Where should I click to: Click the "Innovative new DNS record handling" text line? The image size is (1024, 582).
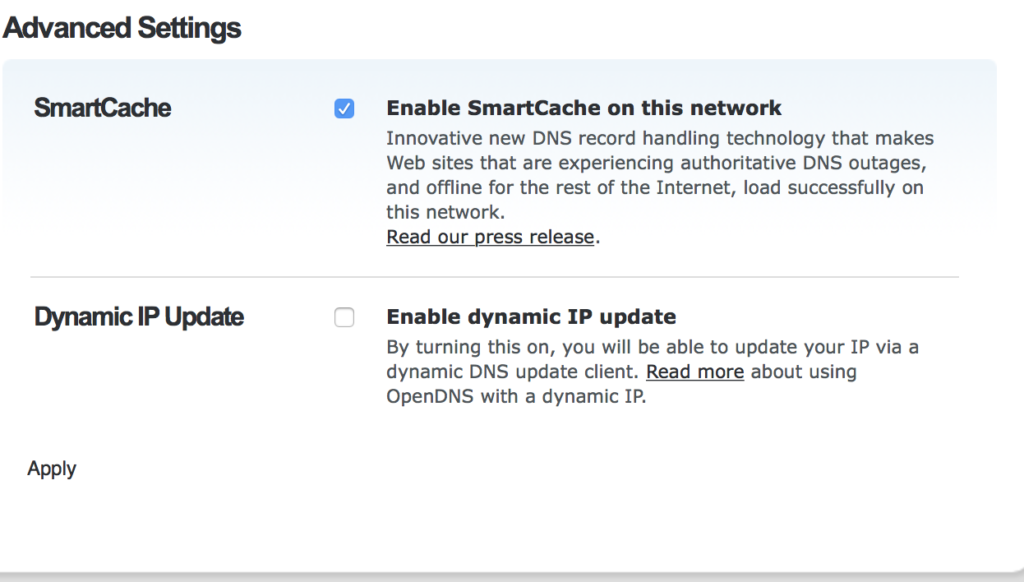tap(659, 138)
